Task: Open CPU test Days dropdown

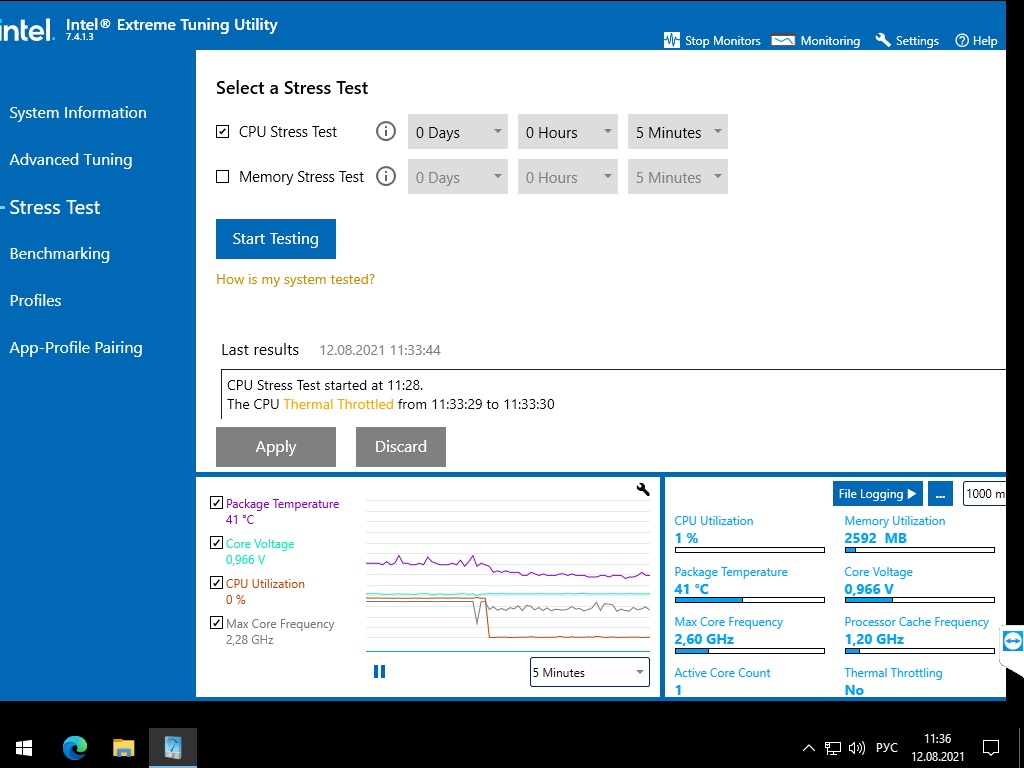Action: pos(458,132)
